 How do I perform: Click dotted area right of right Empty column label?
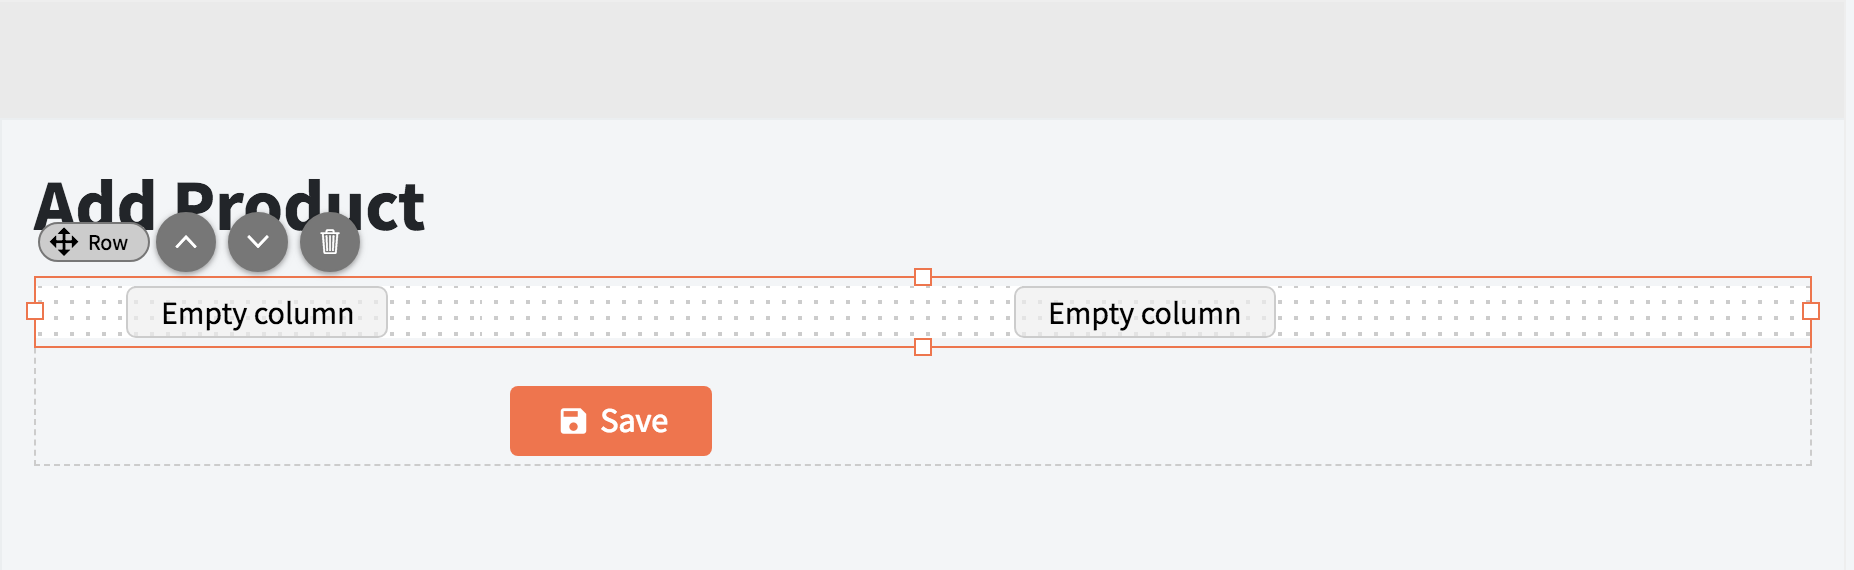coord(1540,312)
